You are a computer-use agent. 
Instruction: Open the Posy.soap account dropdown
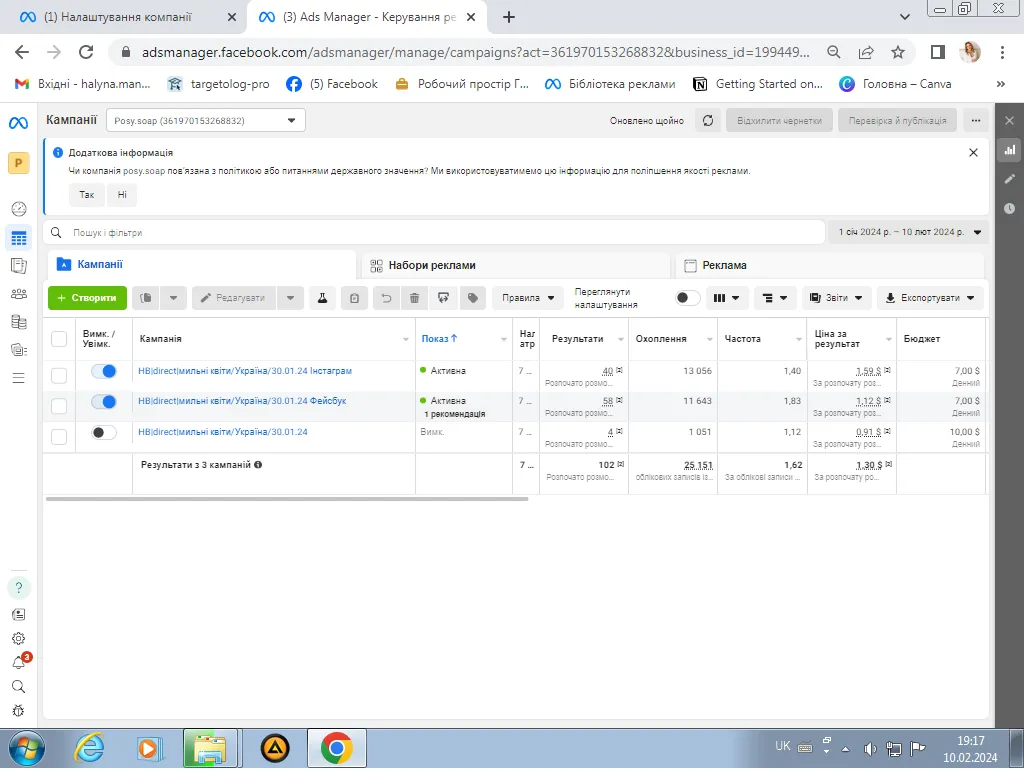(205, 121)
